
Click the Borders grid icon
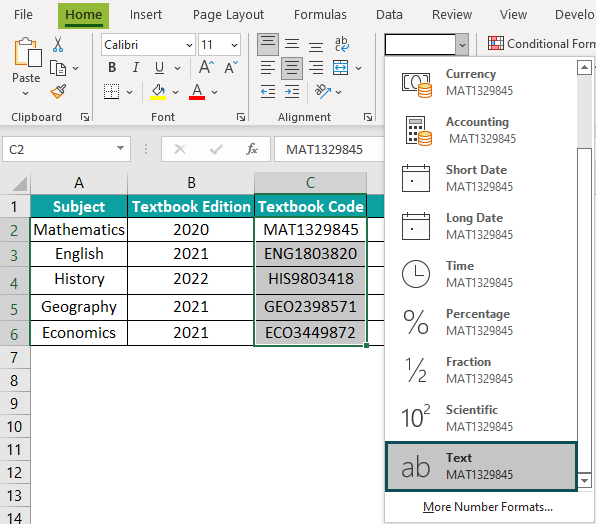[x=111, y=92]
